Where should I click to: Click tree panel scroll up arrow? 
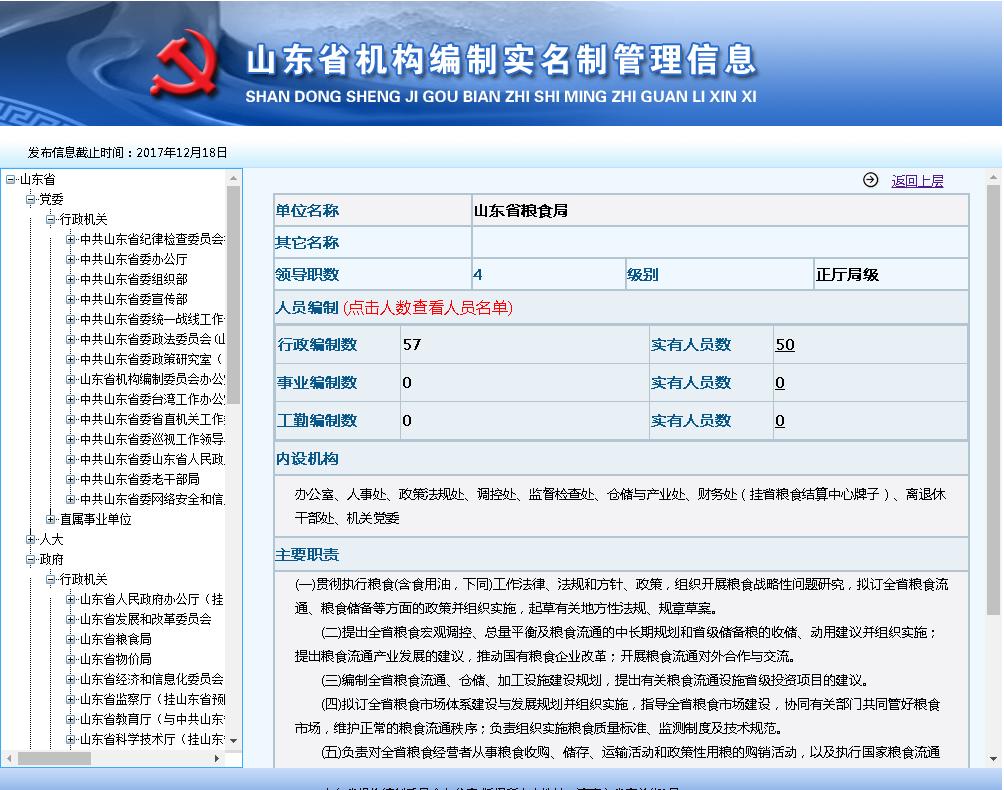pyautogui.click(x=233, y=178)
